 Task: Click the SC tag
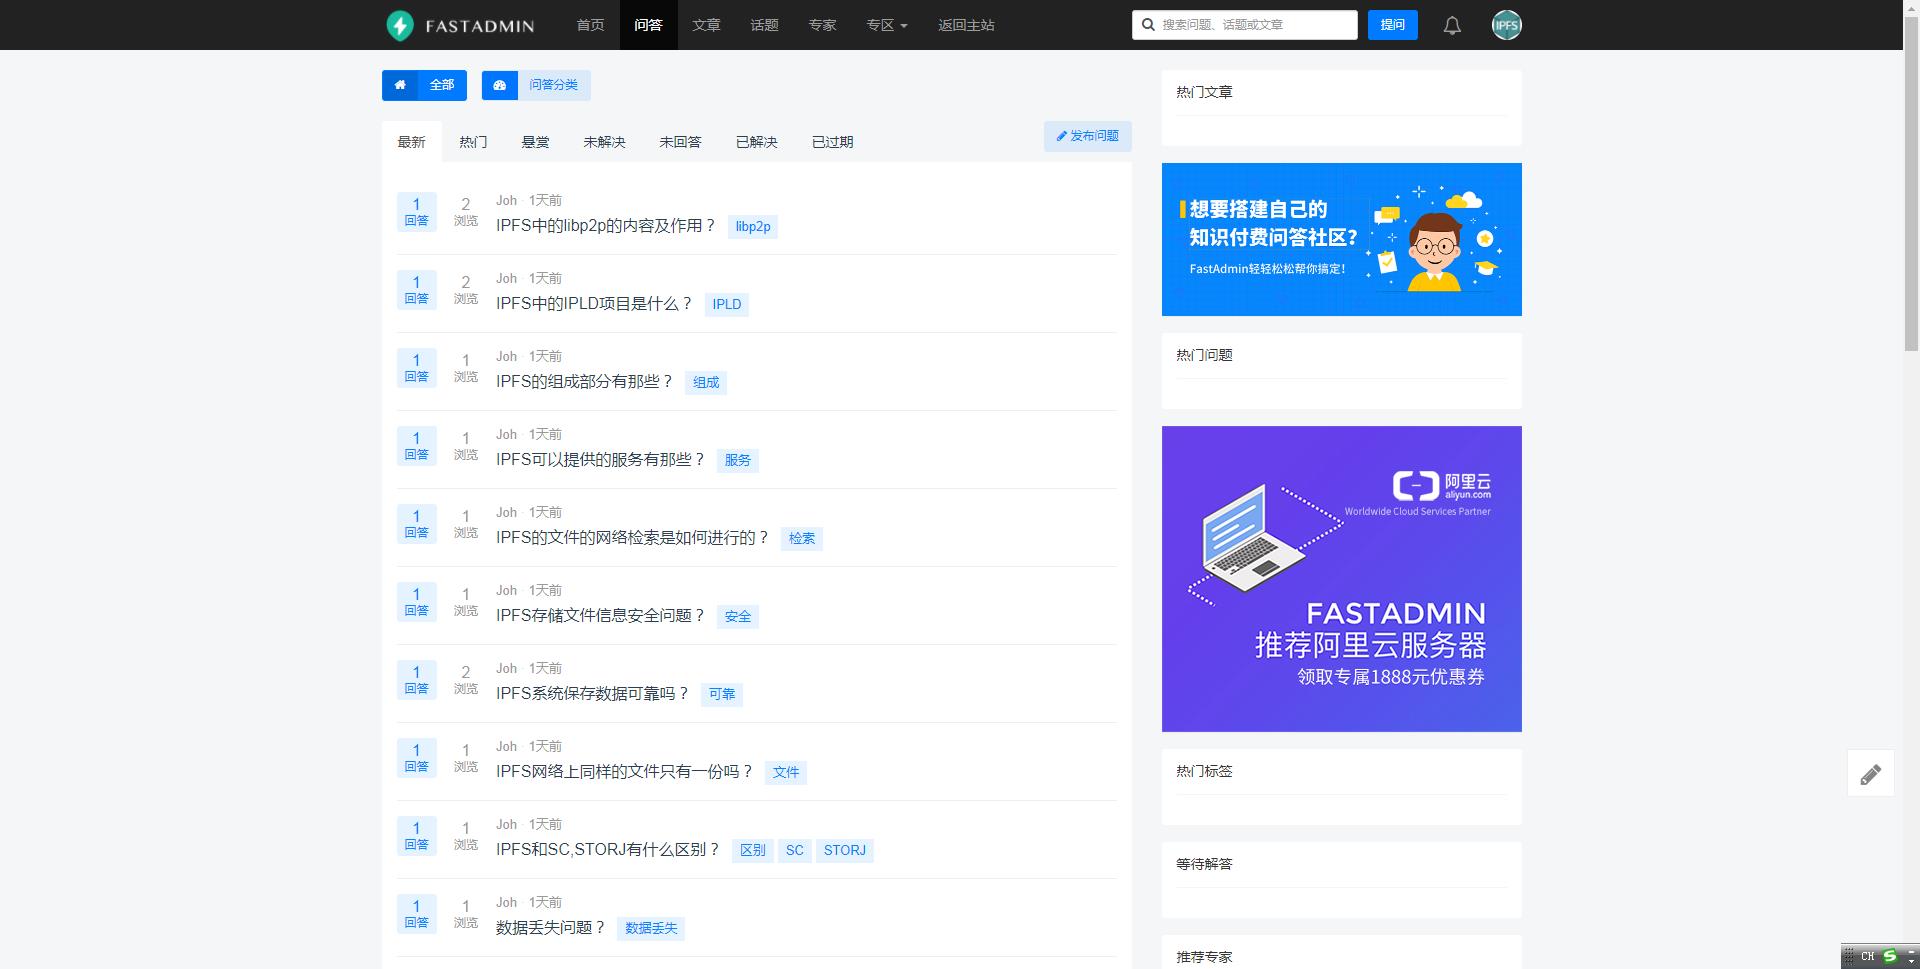tap(795, 851)
